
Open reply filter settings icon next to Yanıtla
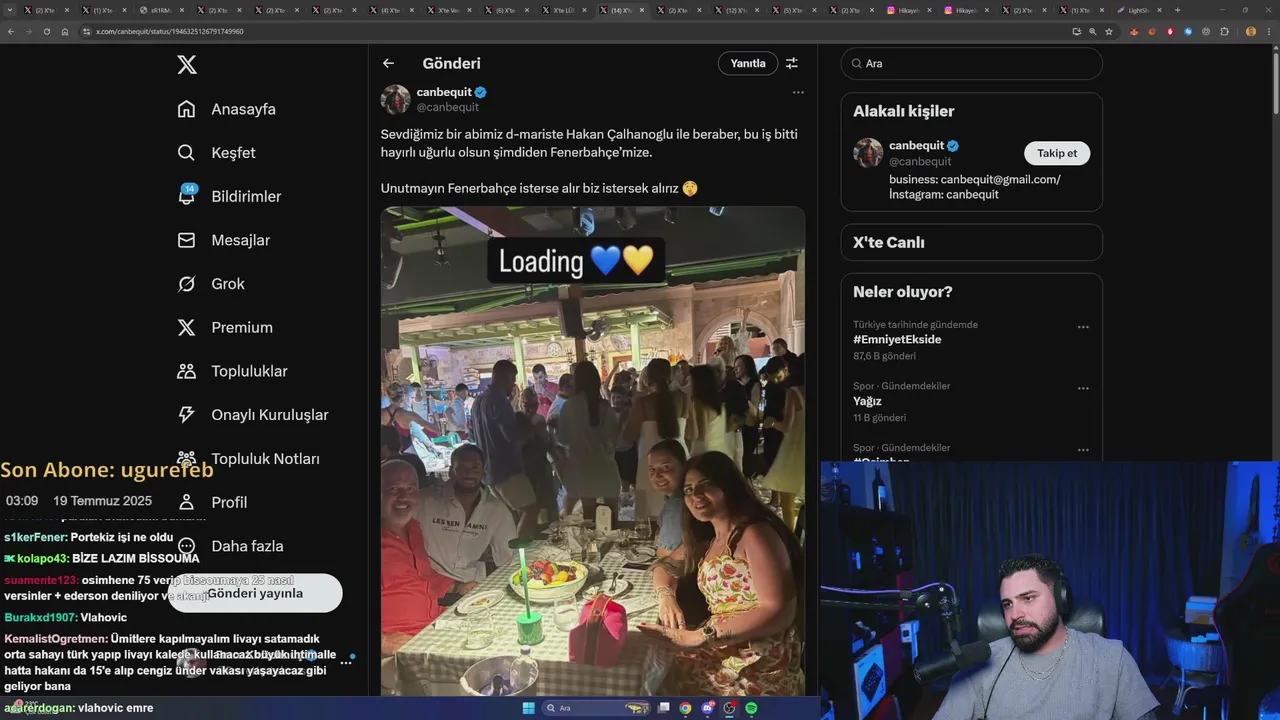click(791, 63)
